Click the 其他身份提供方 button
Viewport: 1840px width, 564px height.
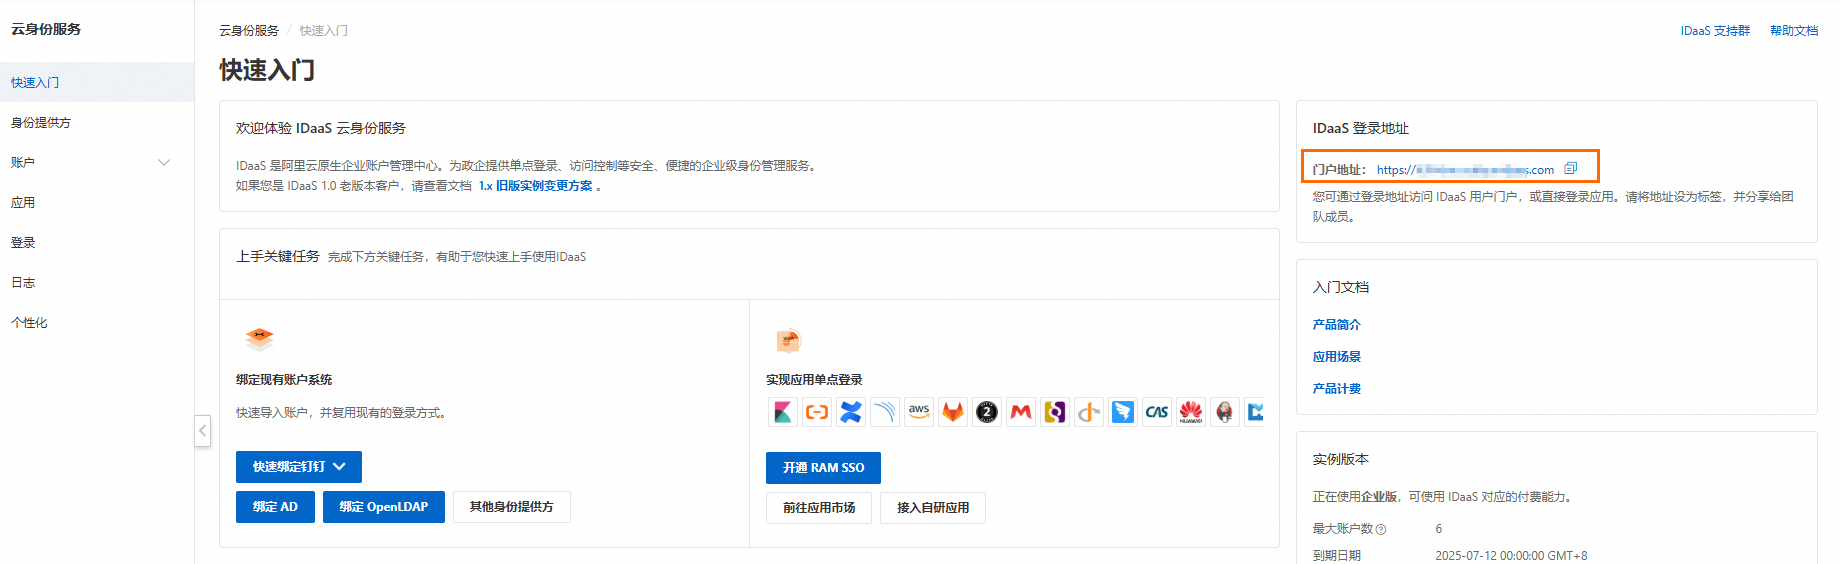click(x=511, y=507)
